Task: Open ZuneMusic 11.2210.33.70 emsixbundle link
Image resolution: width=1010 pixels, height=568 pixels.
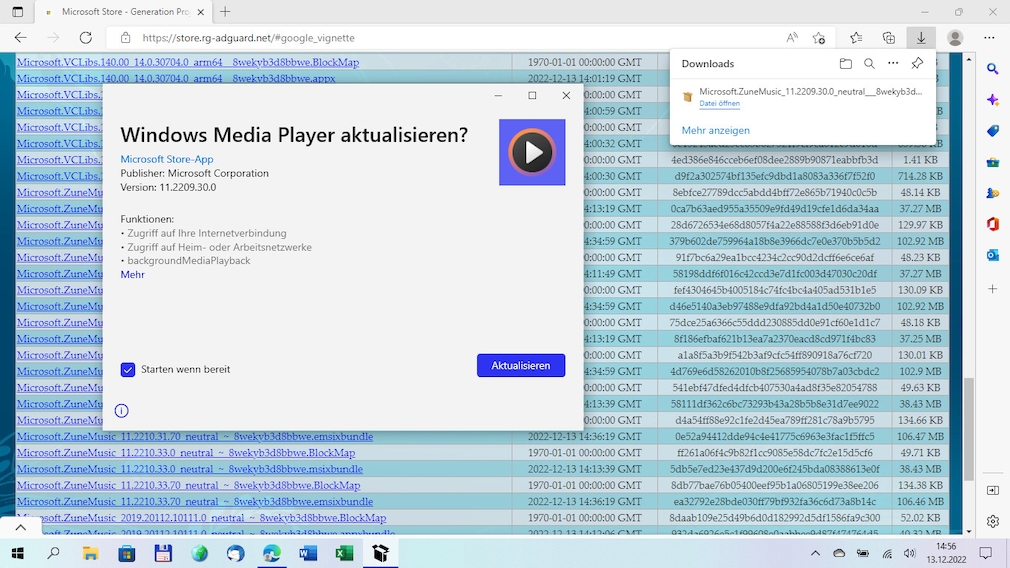Action: click(x=195, y=502)
